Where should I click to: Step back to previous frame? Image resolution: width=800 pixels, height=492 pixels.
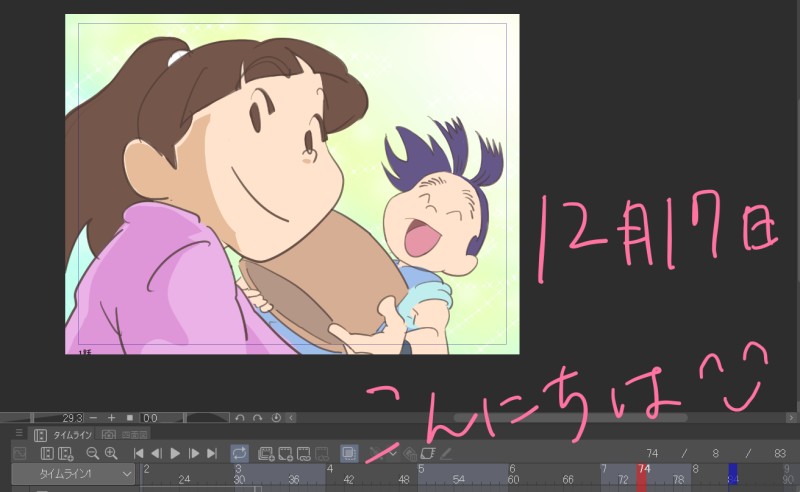coord(157,453)
